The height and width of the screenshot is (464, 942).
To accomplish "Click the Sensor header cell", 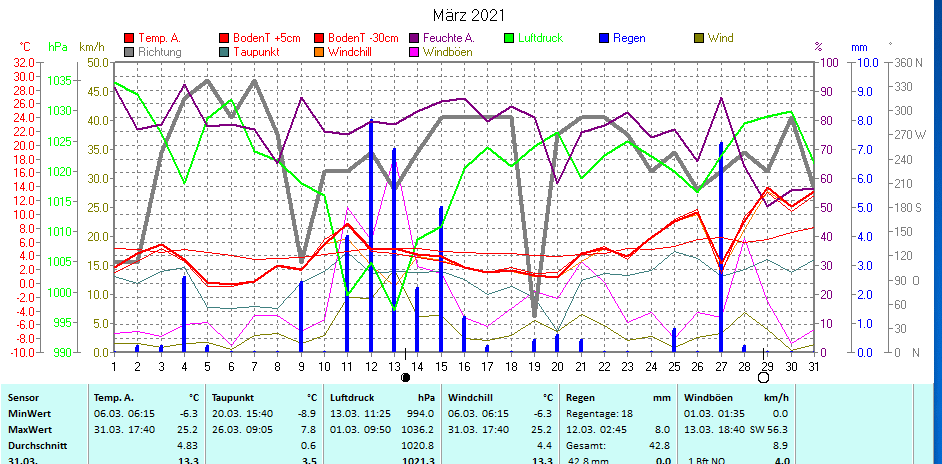I will pos(23,398).
